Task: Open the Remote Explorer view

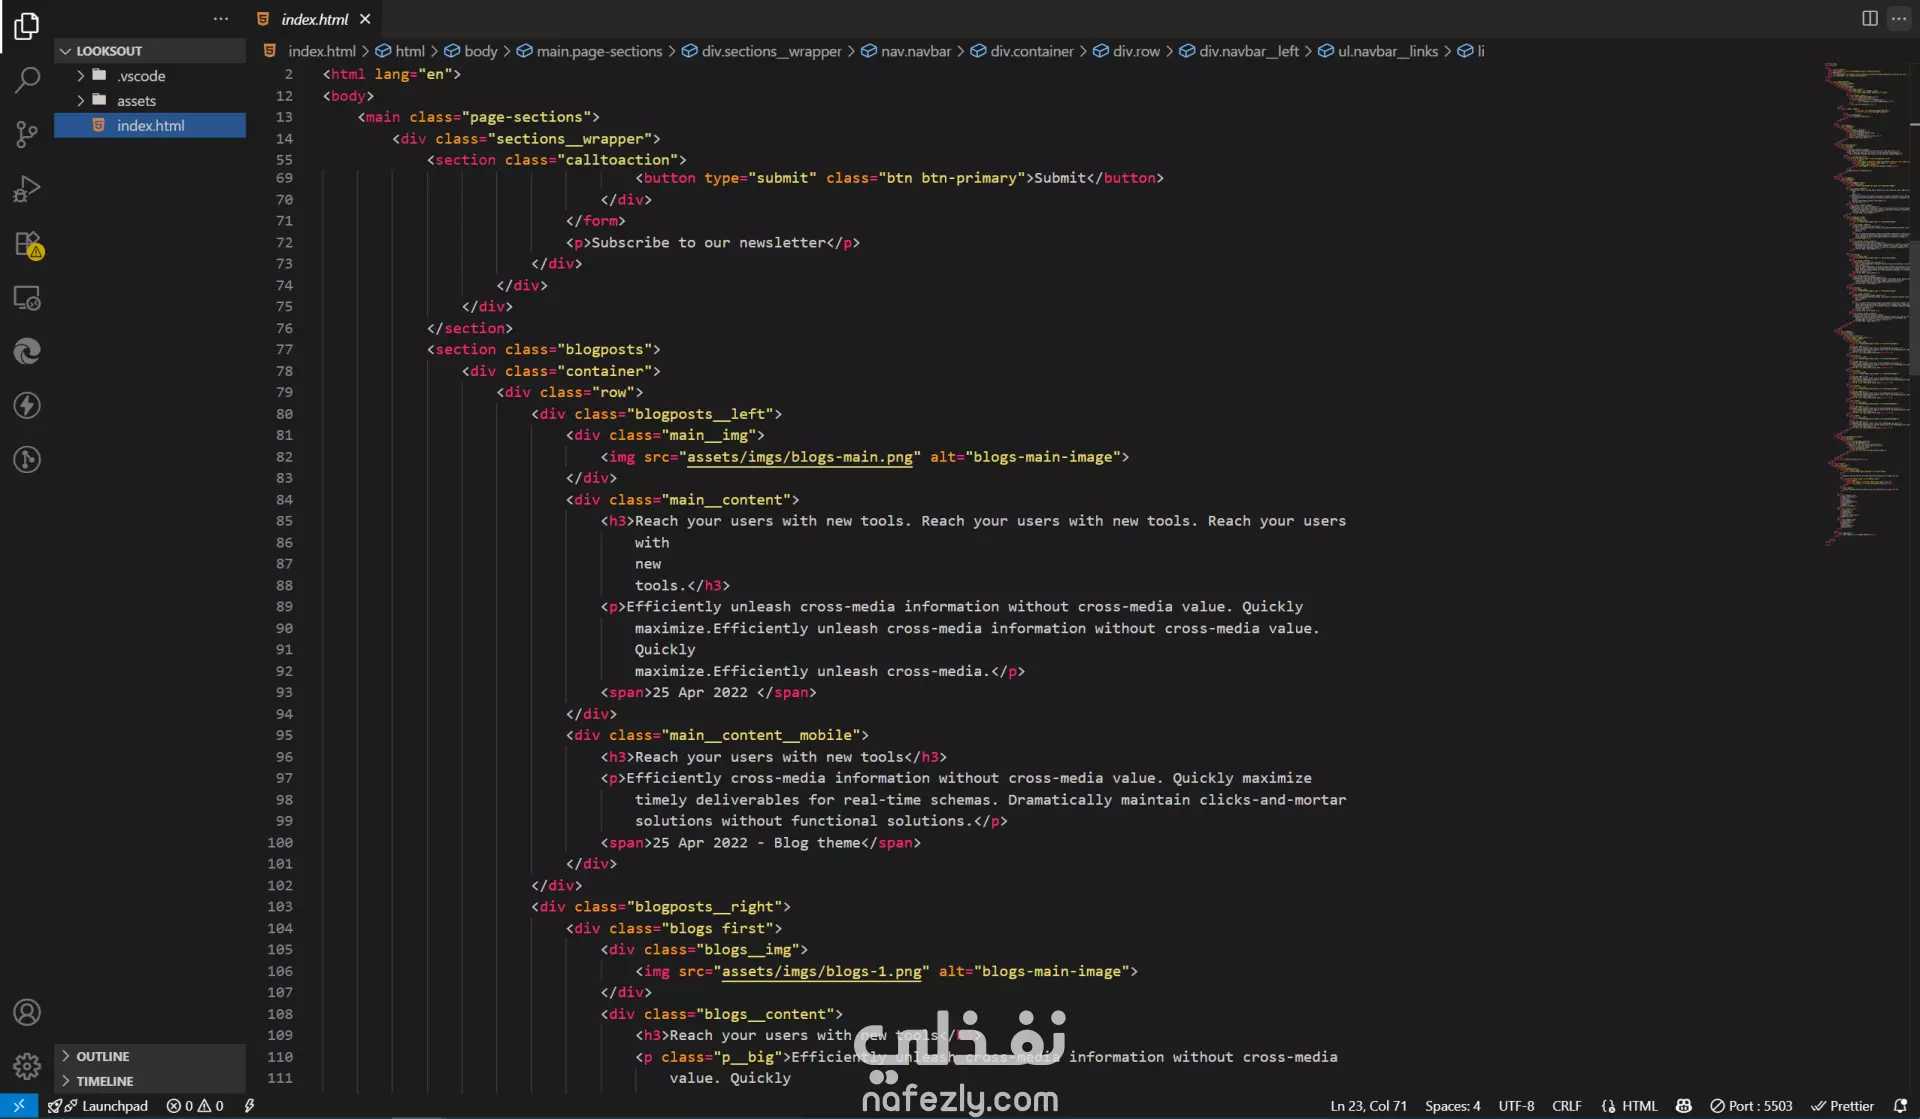Action: (27, 298)
